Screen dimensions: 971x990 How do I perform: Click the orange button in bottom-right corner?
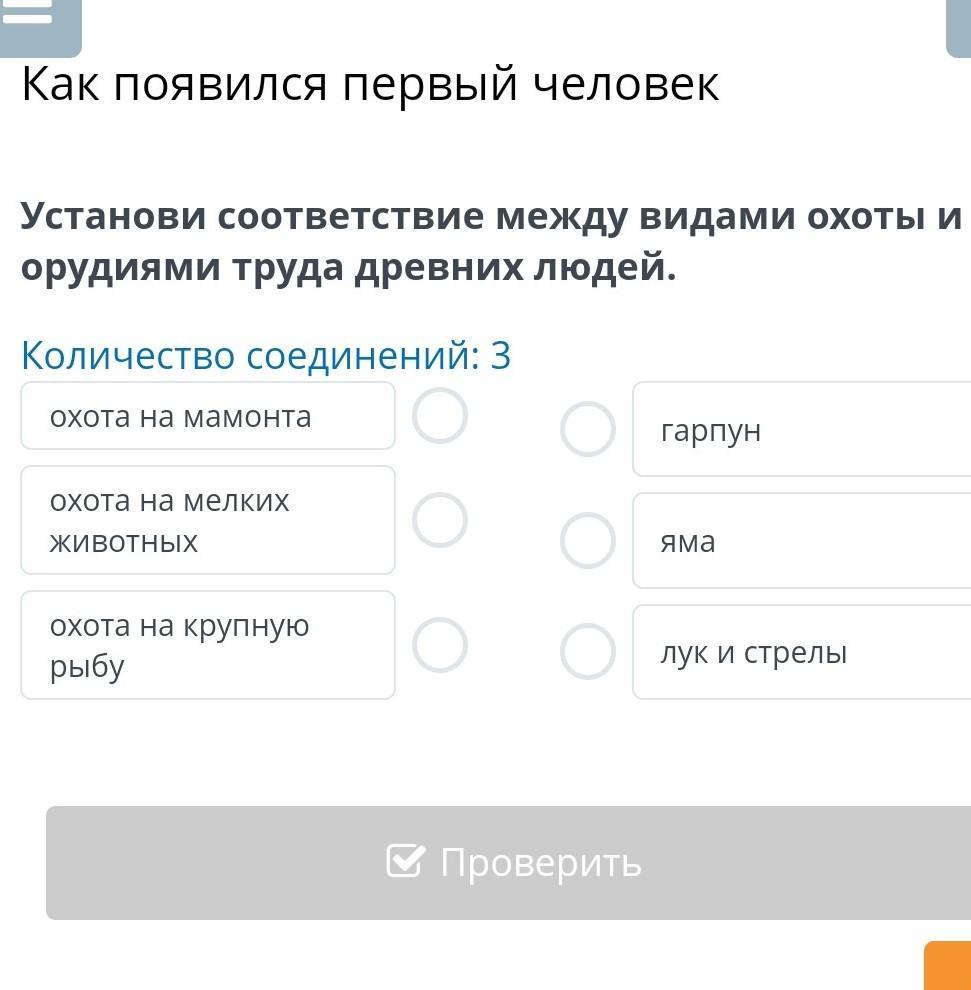[x=949, y=967]
